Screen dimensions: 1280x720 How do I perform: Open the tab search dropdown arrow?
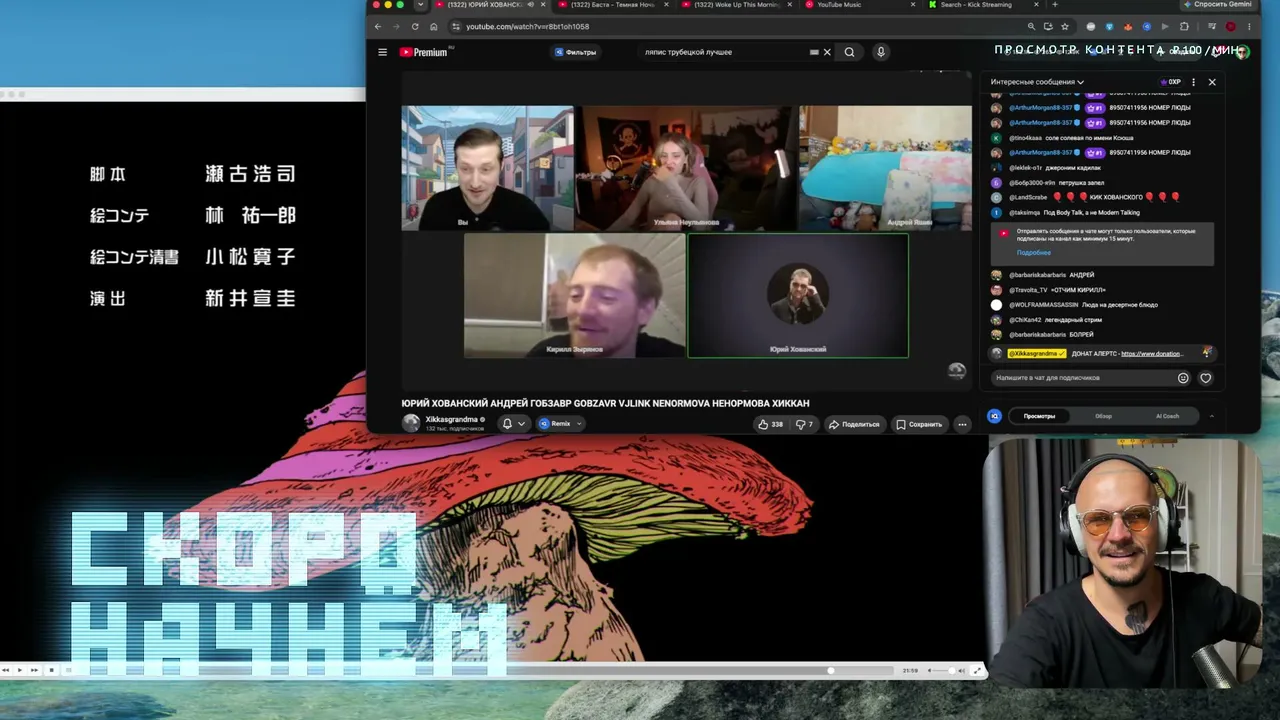pos(421,5)
